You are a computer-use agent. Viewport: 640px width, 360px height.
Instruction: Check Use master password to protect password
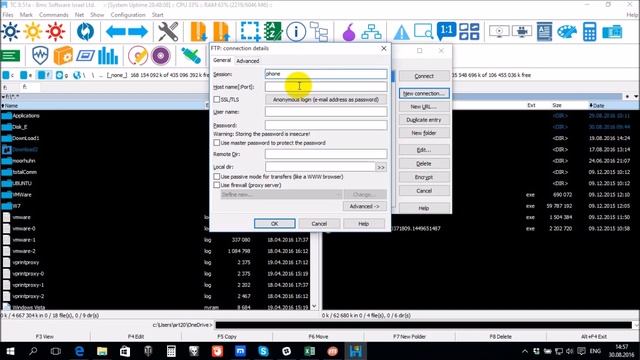(217, 143)
